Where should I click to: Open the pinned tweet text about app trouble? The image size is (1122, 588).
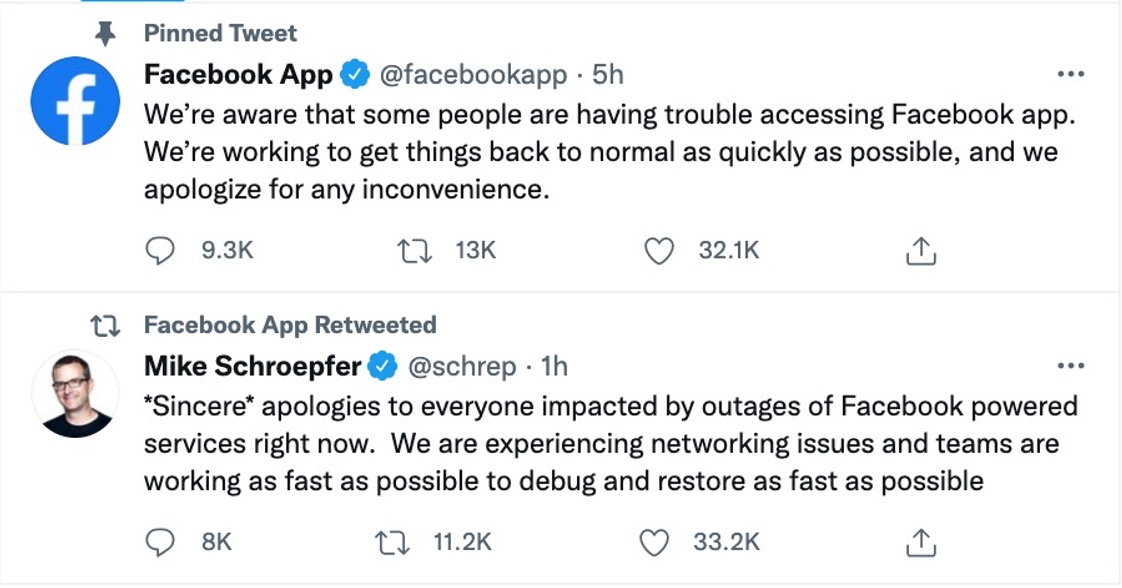pyautogui.click(x=600, y=151)
